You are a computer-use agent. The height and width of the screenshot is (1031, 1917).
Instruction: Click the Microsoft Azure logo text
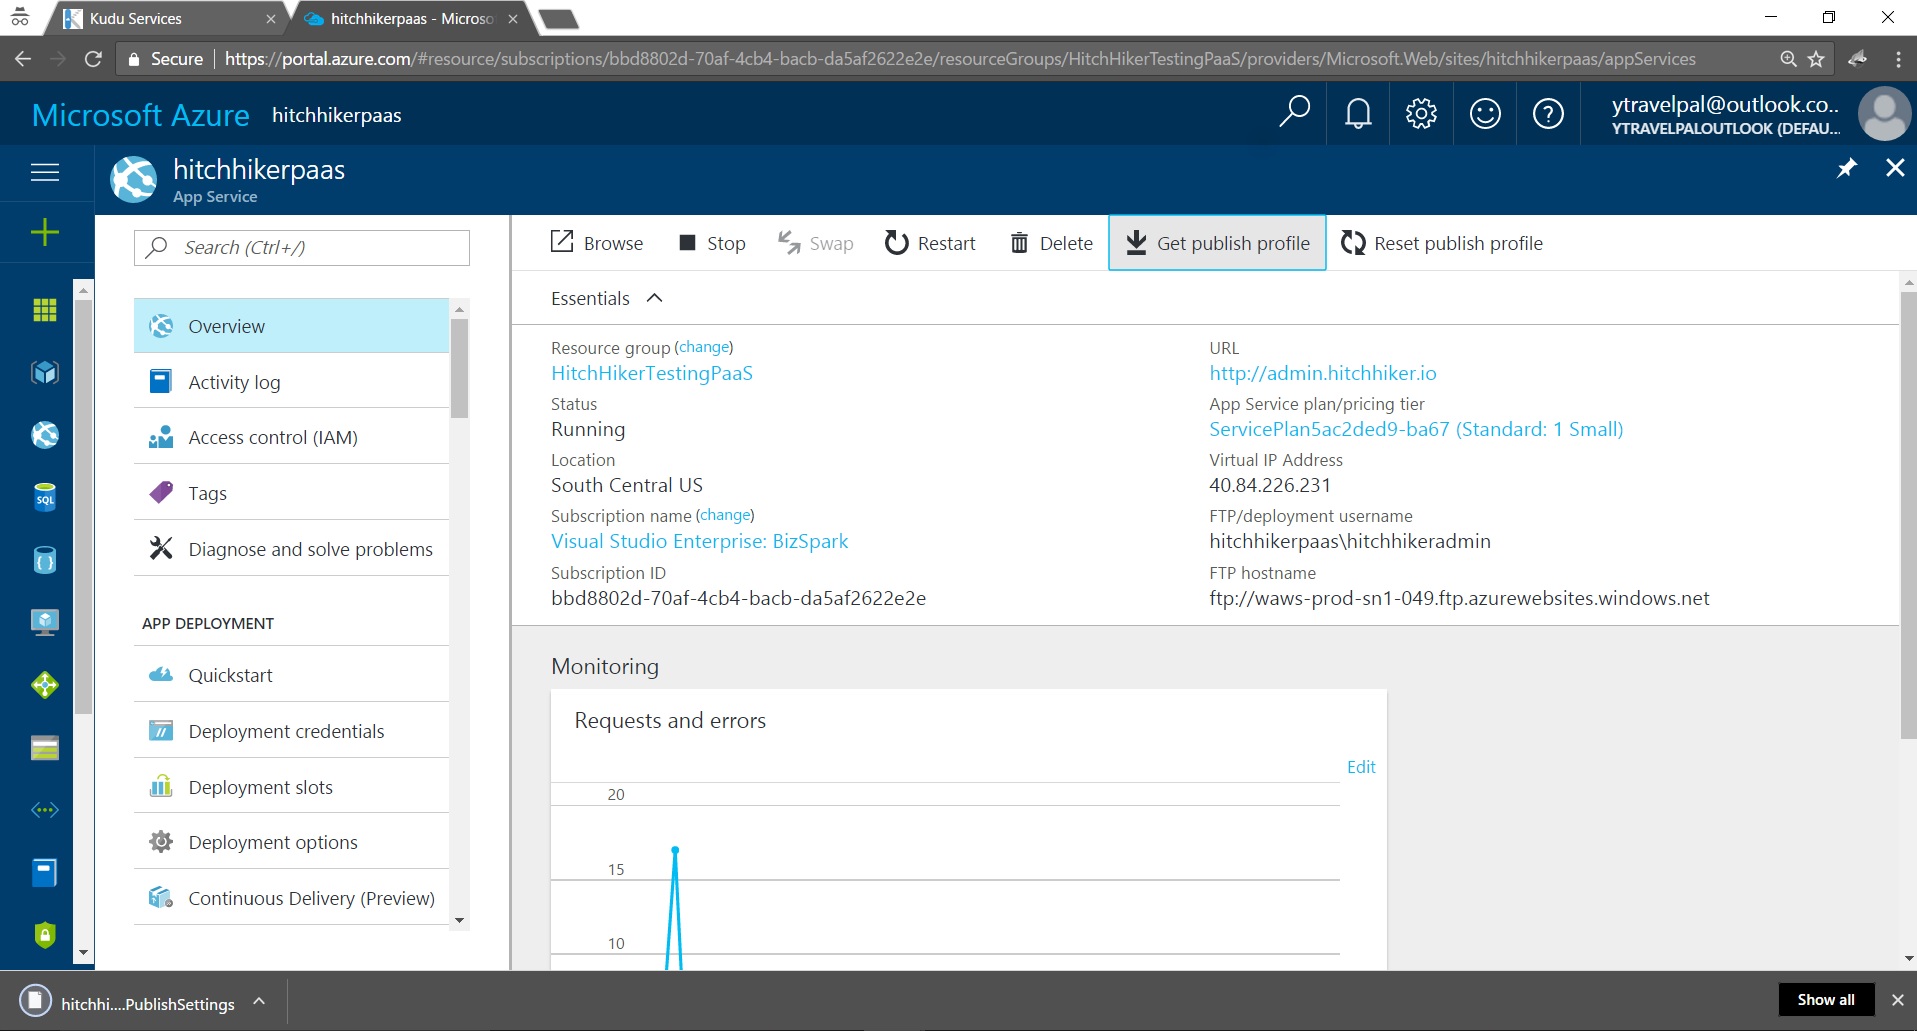tap(140, 115)
